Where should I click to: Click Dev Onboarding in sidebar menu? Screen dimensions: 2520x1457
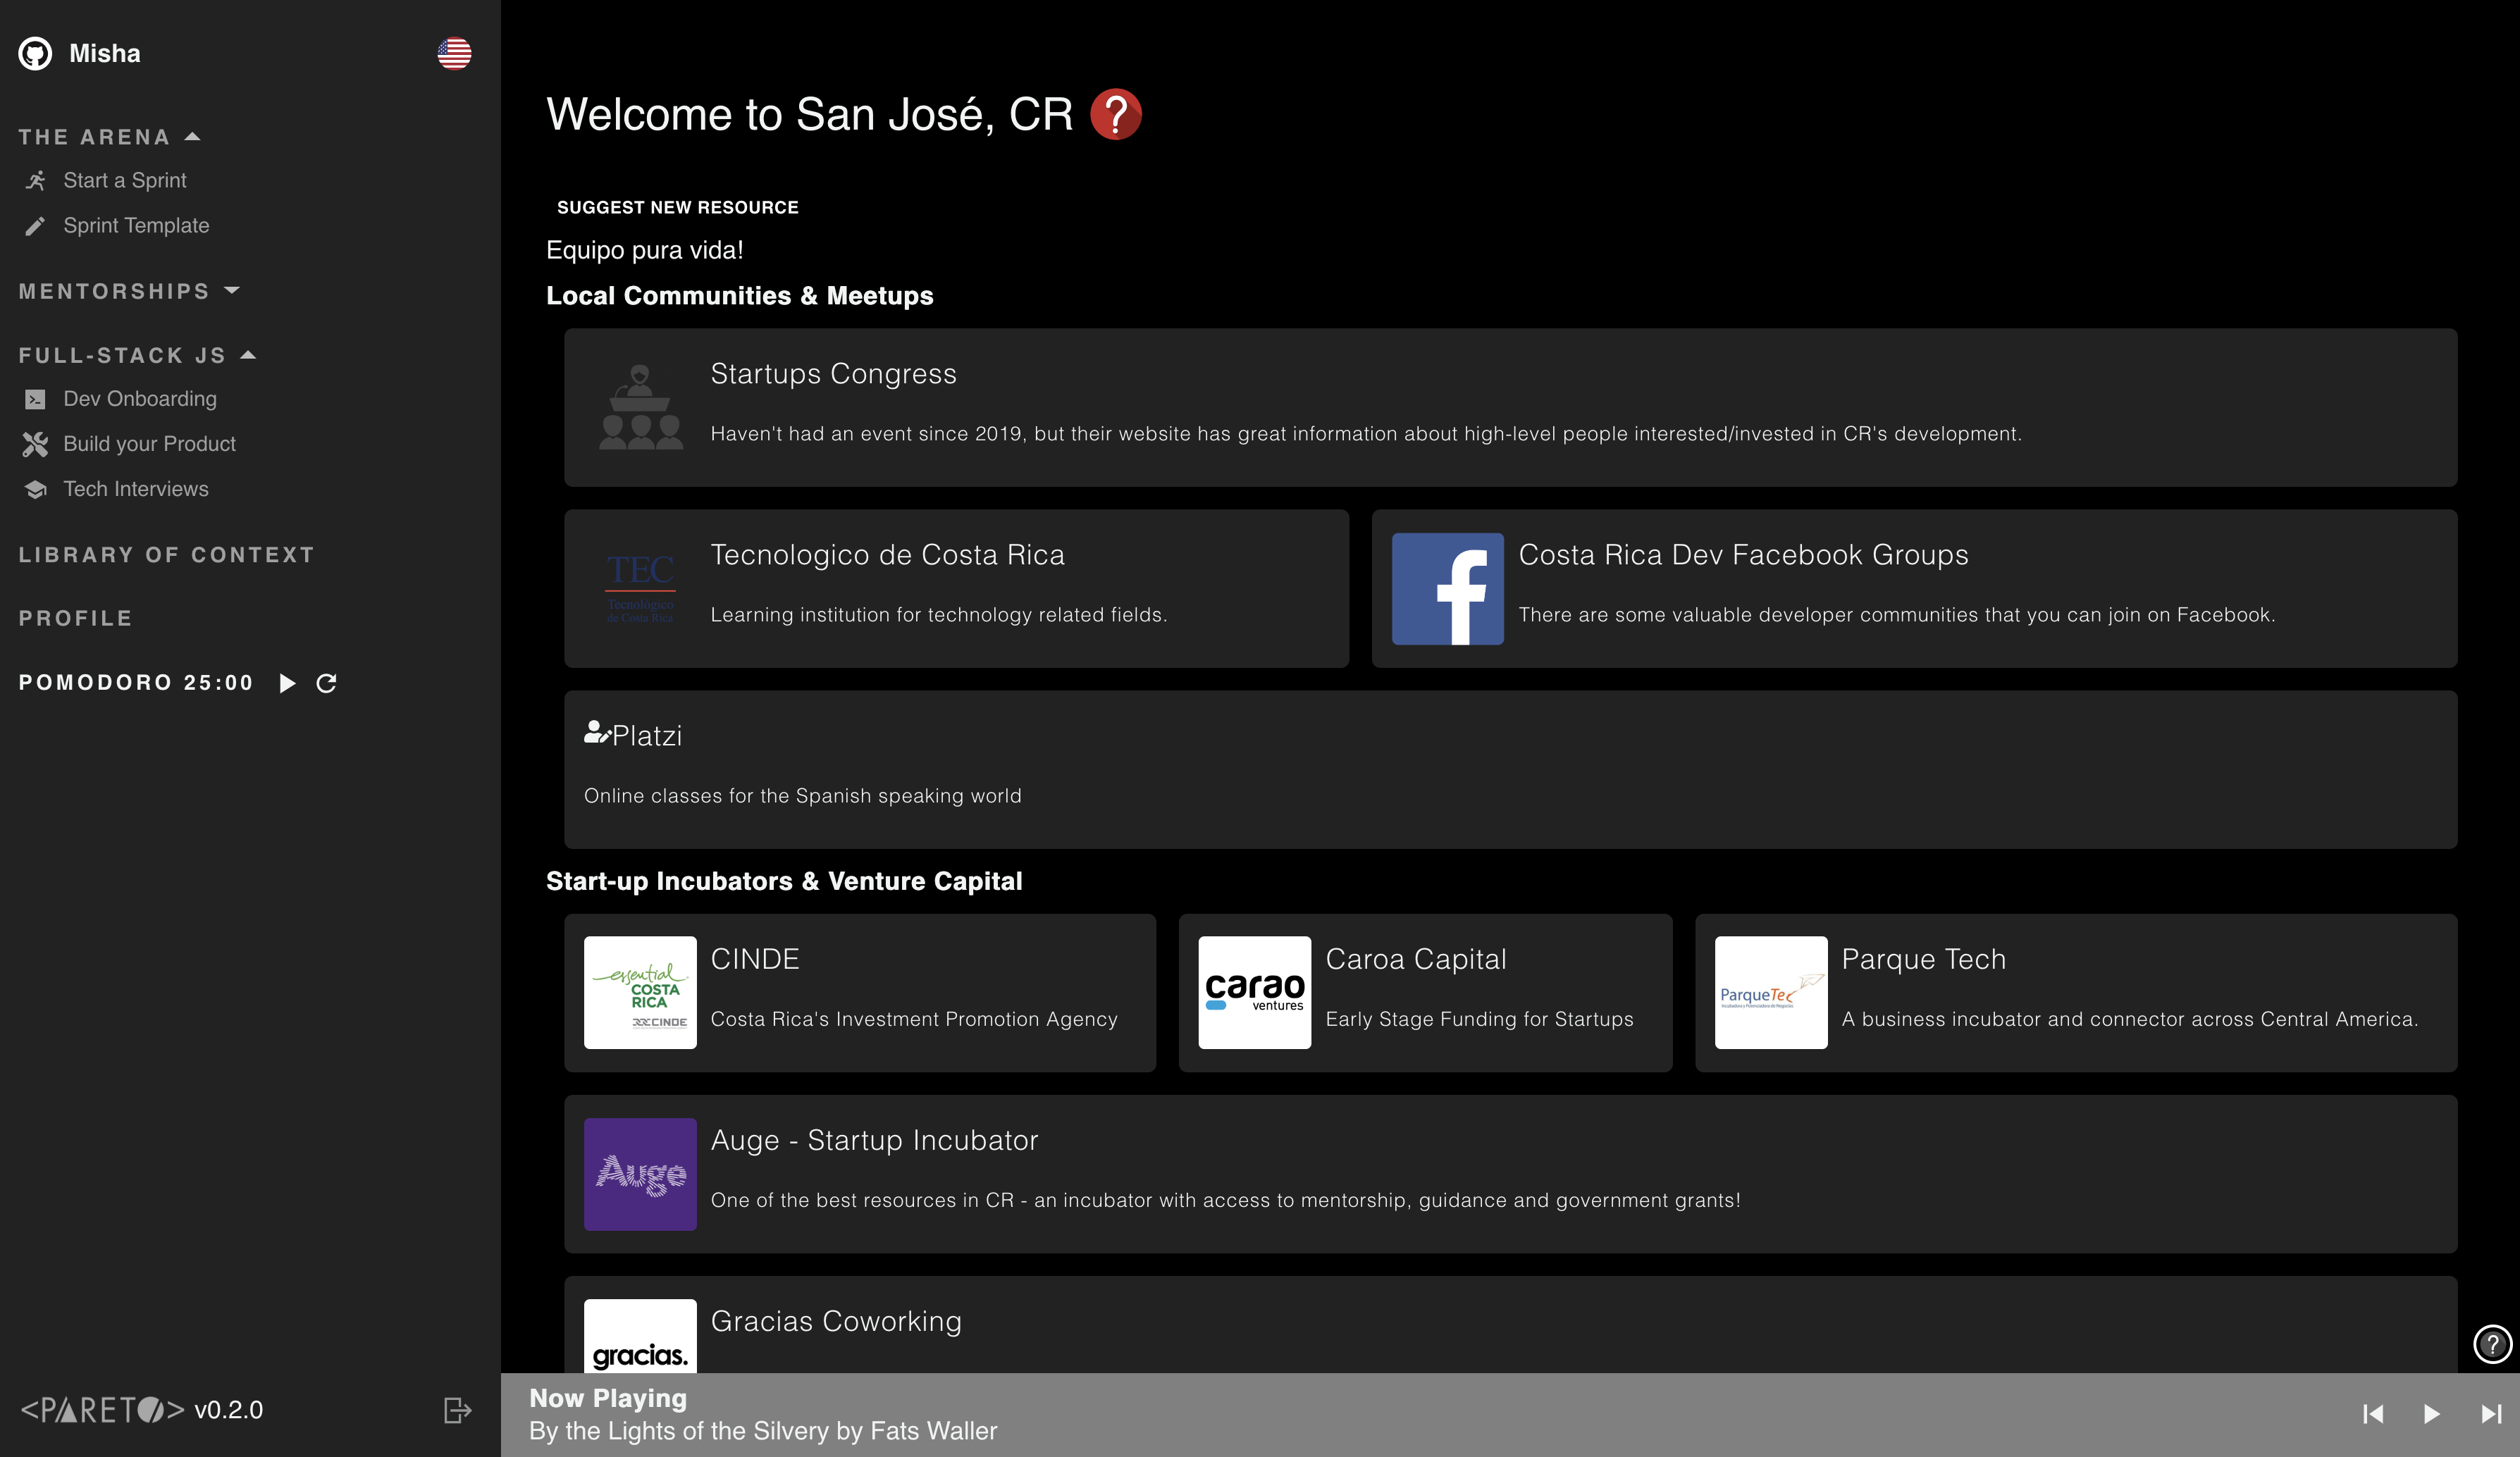pyautogui.click(x=139, y=399)
